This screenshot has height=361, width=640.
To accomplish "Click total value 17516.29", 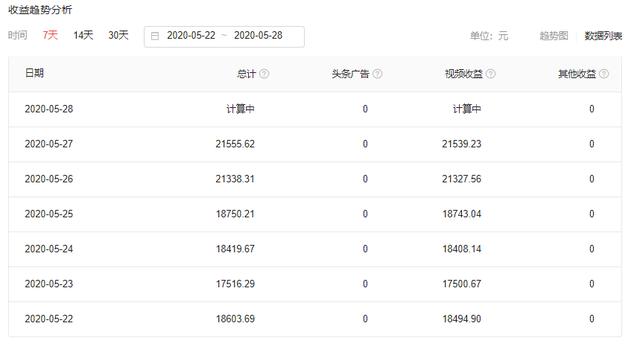I will click(x=235, y=284).
